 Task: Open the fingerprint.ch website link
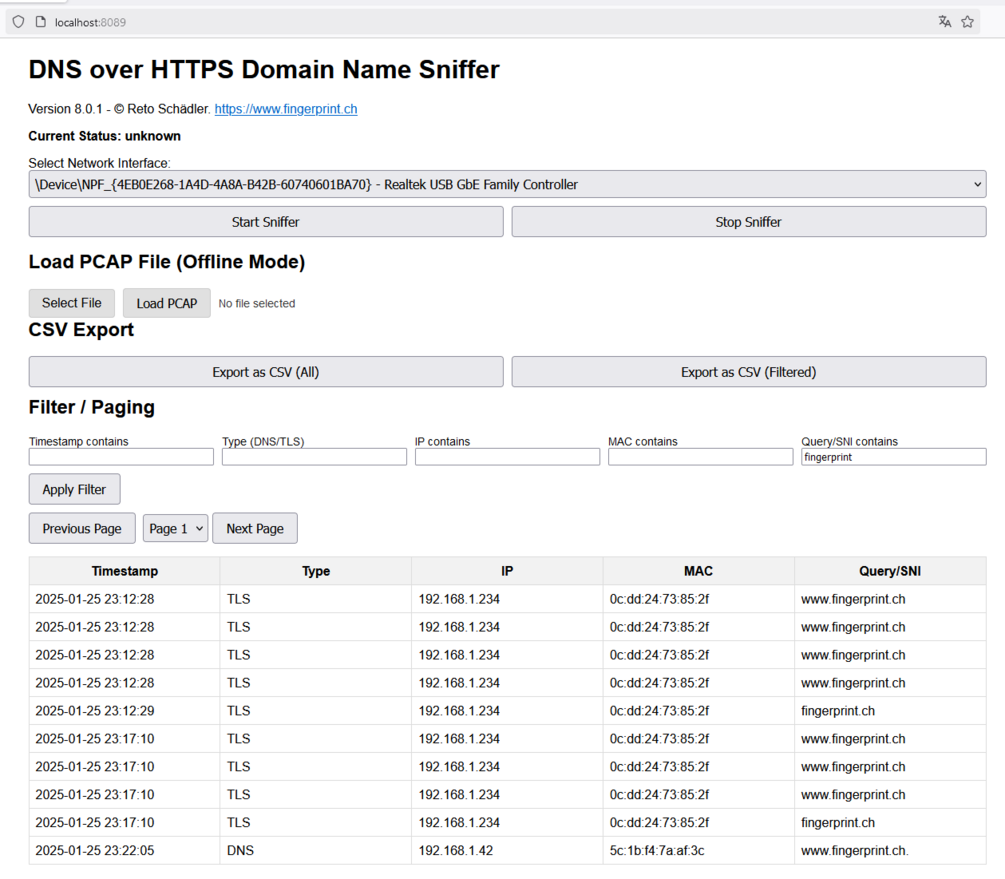point(286,109)
